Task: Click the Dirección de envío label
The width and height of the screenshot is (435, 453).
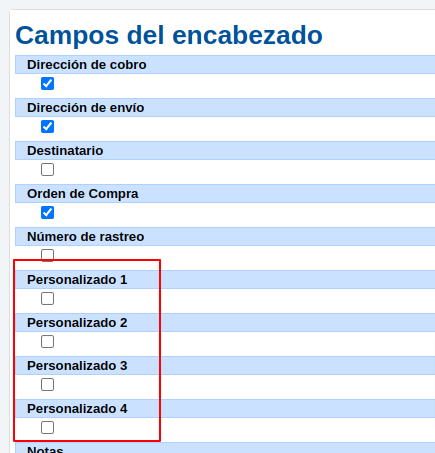Action: tap(86, 108)
